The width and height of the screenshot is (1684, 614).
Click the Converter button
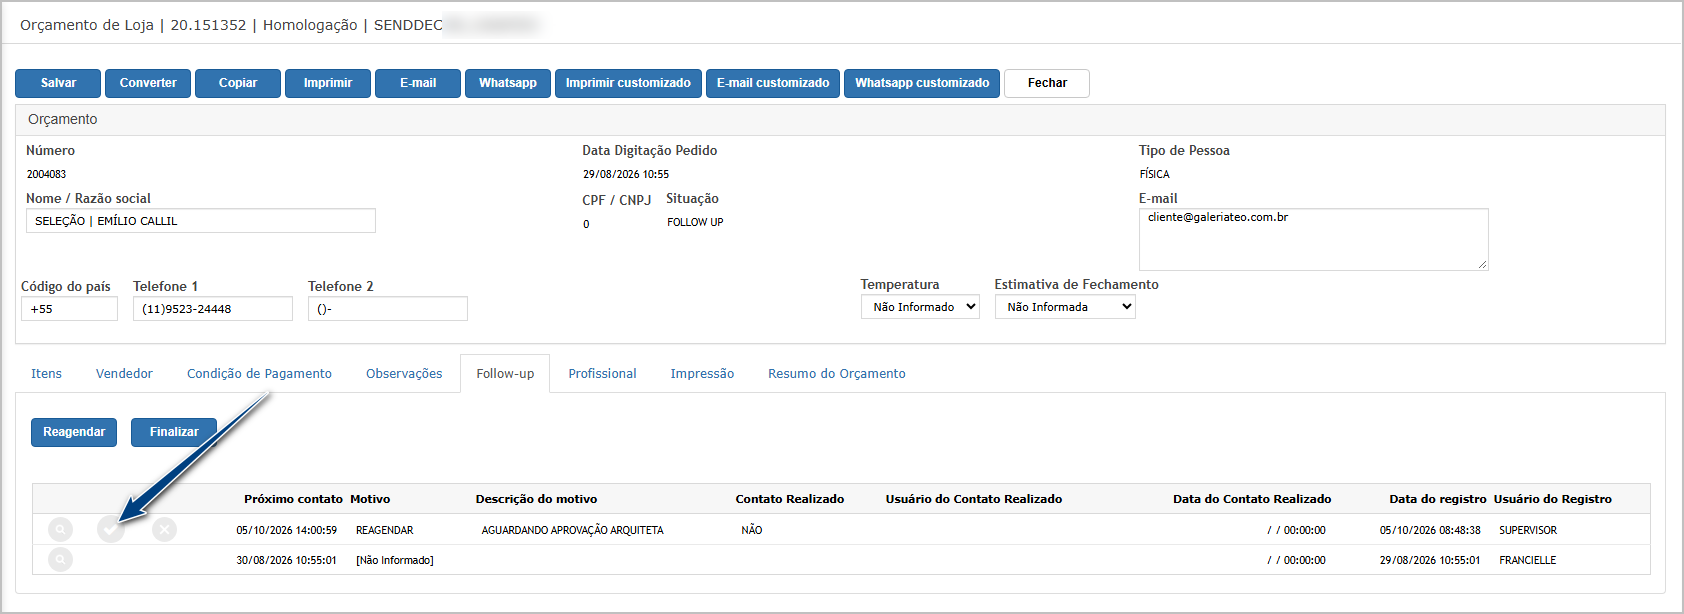pyautogui.click(x=148, y=83)
